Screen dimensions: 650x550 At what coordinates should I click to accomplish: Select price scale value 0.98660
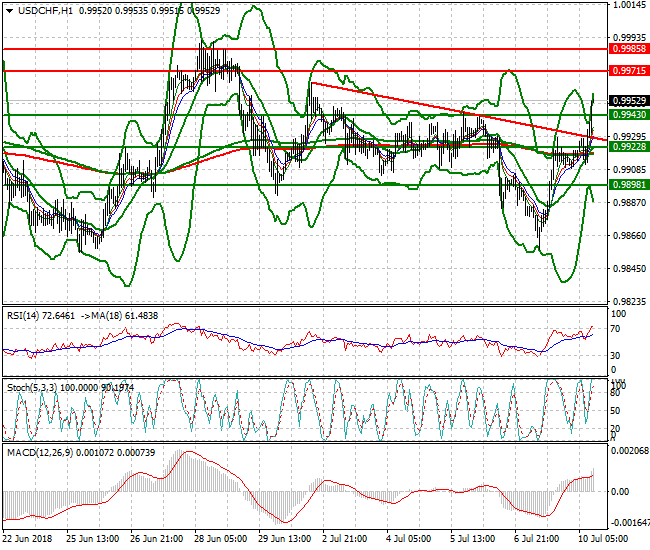click(629, 235)
